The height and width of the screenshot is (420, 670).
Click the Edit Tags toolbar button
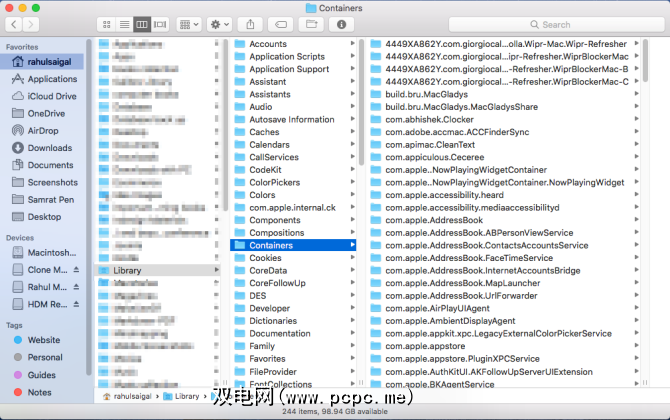tap(281, 25)
